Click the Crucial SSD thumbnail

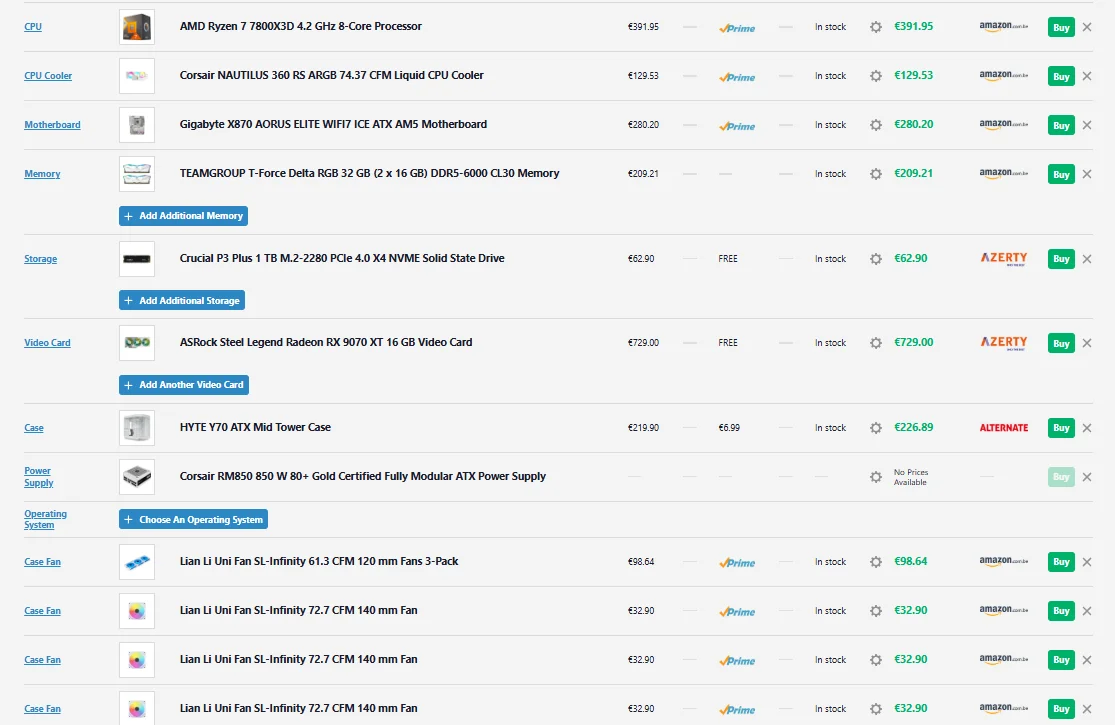coord(137,259)
